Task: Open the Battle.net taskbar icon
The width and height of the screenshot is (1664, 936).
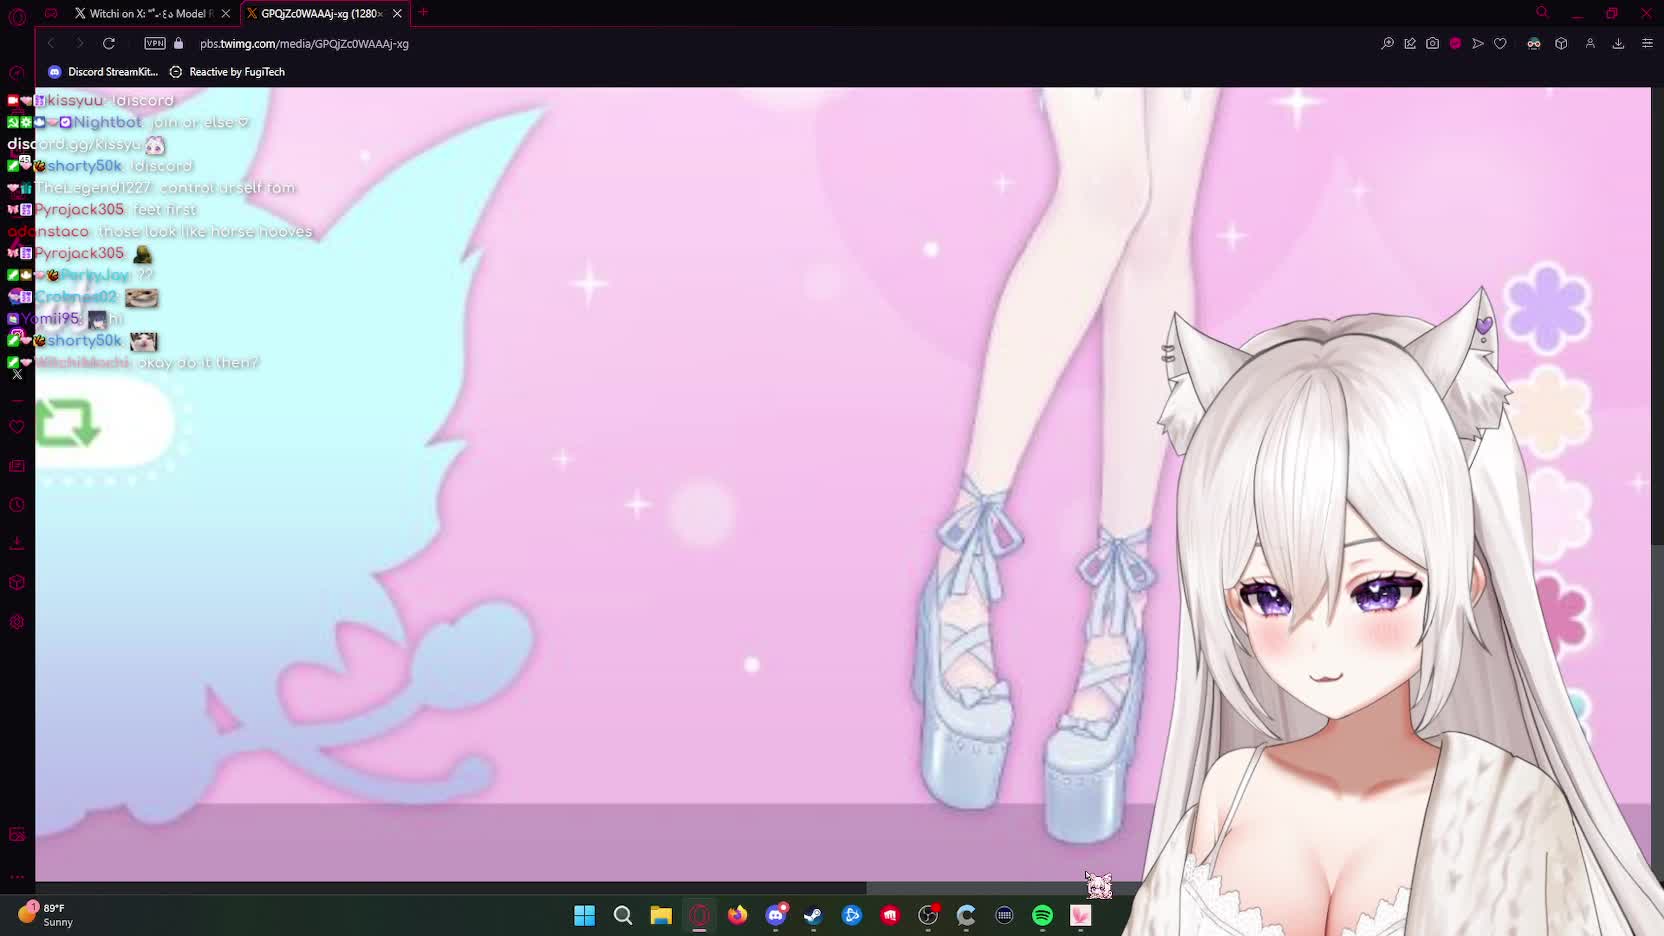Action: (852, 915)
